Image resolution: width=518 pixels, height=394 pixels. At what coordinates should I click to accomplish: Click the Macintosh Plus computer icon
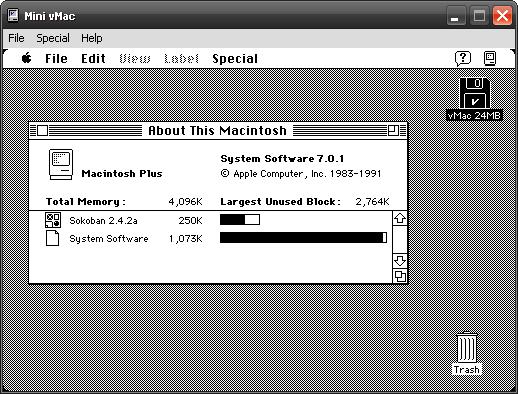61,165
